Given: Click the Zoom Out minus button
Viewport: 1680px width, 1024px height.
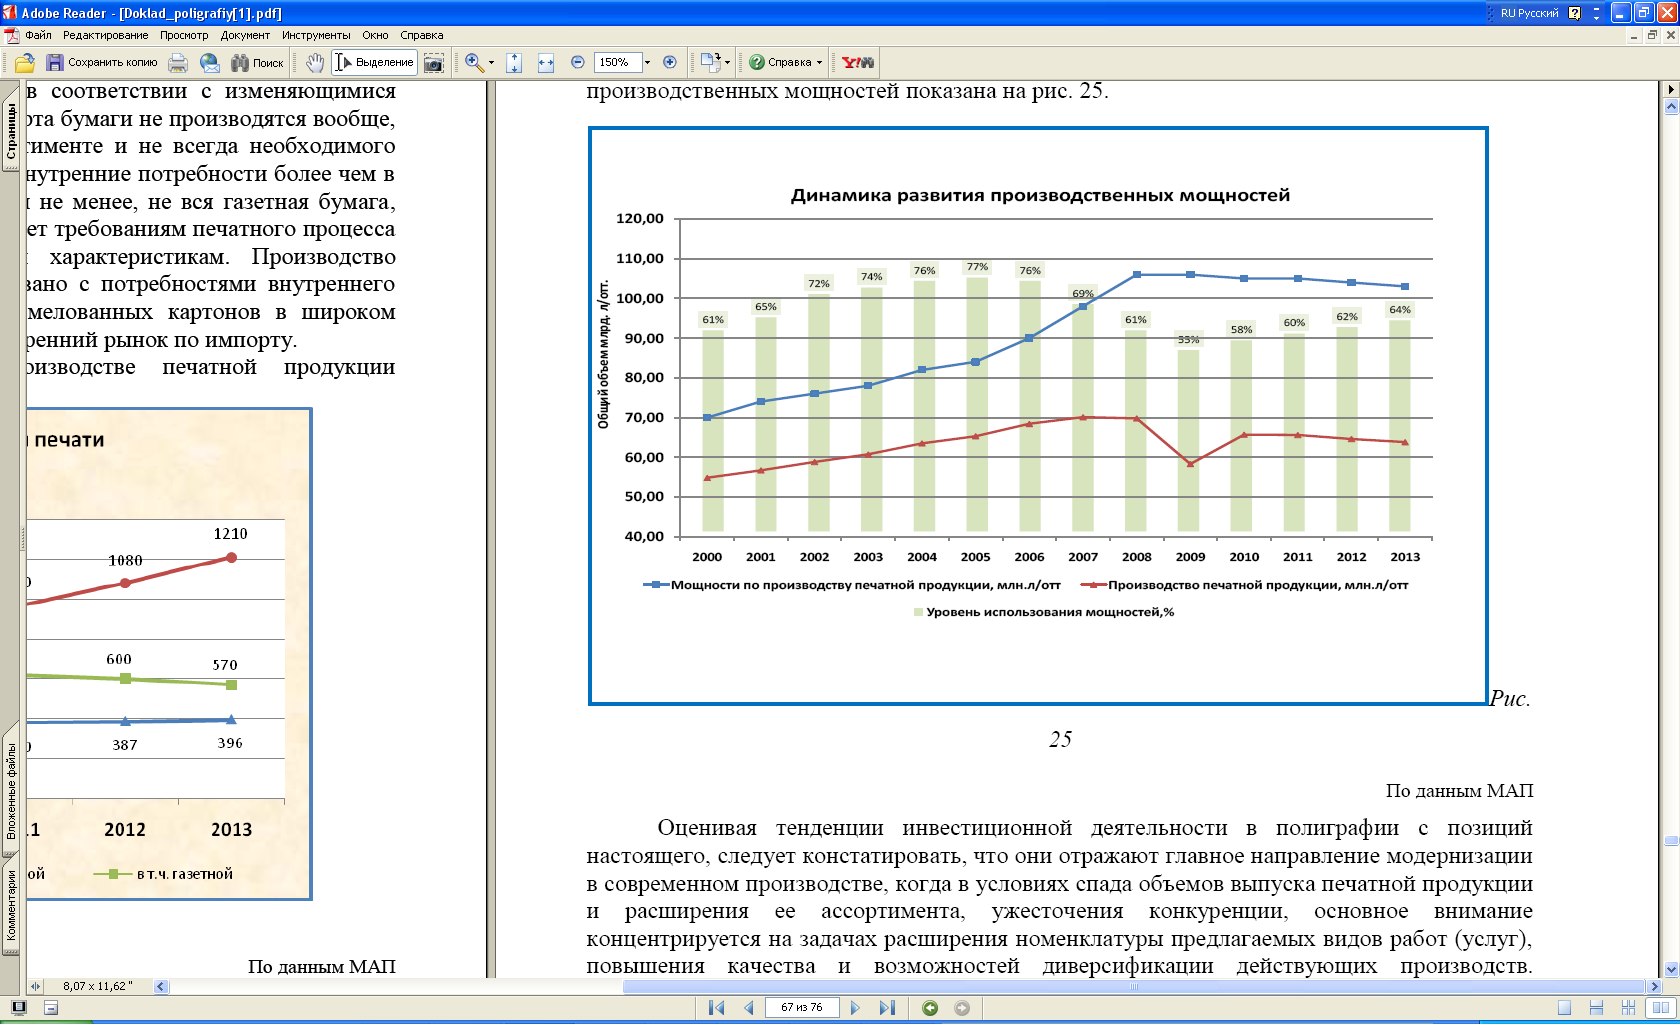Looking at the screenshot, I should [x=578, y=62].
